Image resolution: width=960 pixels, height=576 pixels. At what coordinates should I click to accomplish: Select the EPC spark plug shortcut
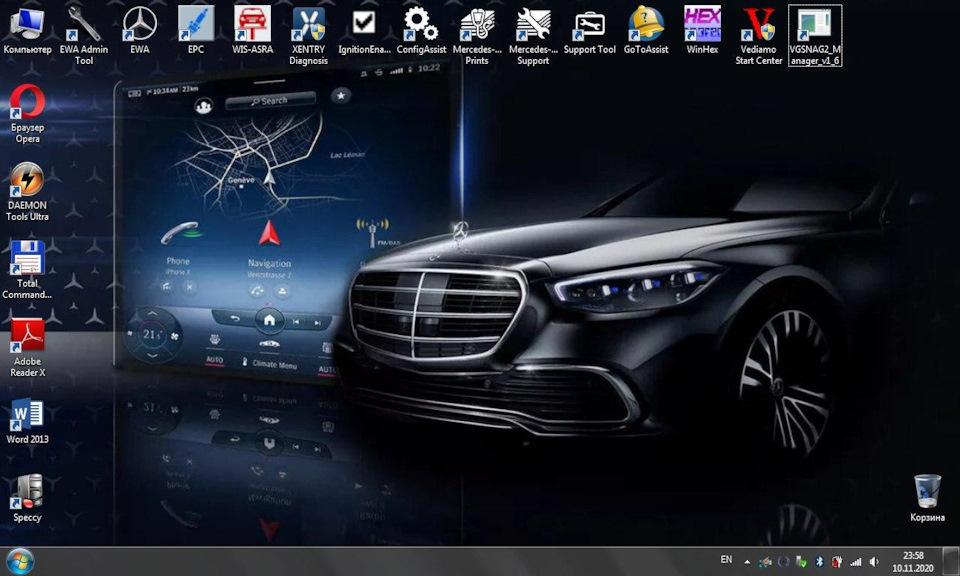point(196,31)
